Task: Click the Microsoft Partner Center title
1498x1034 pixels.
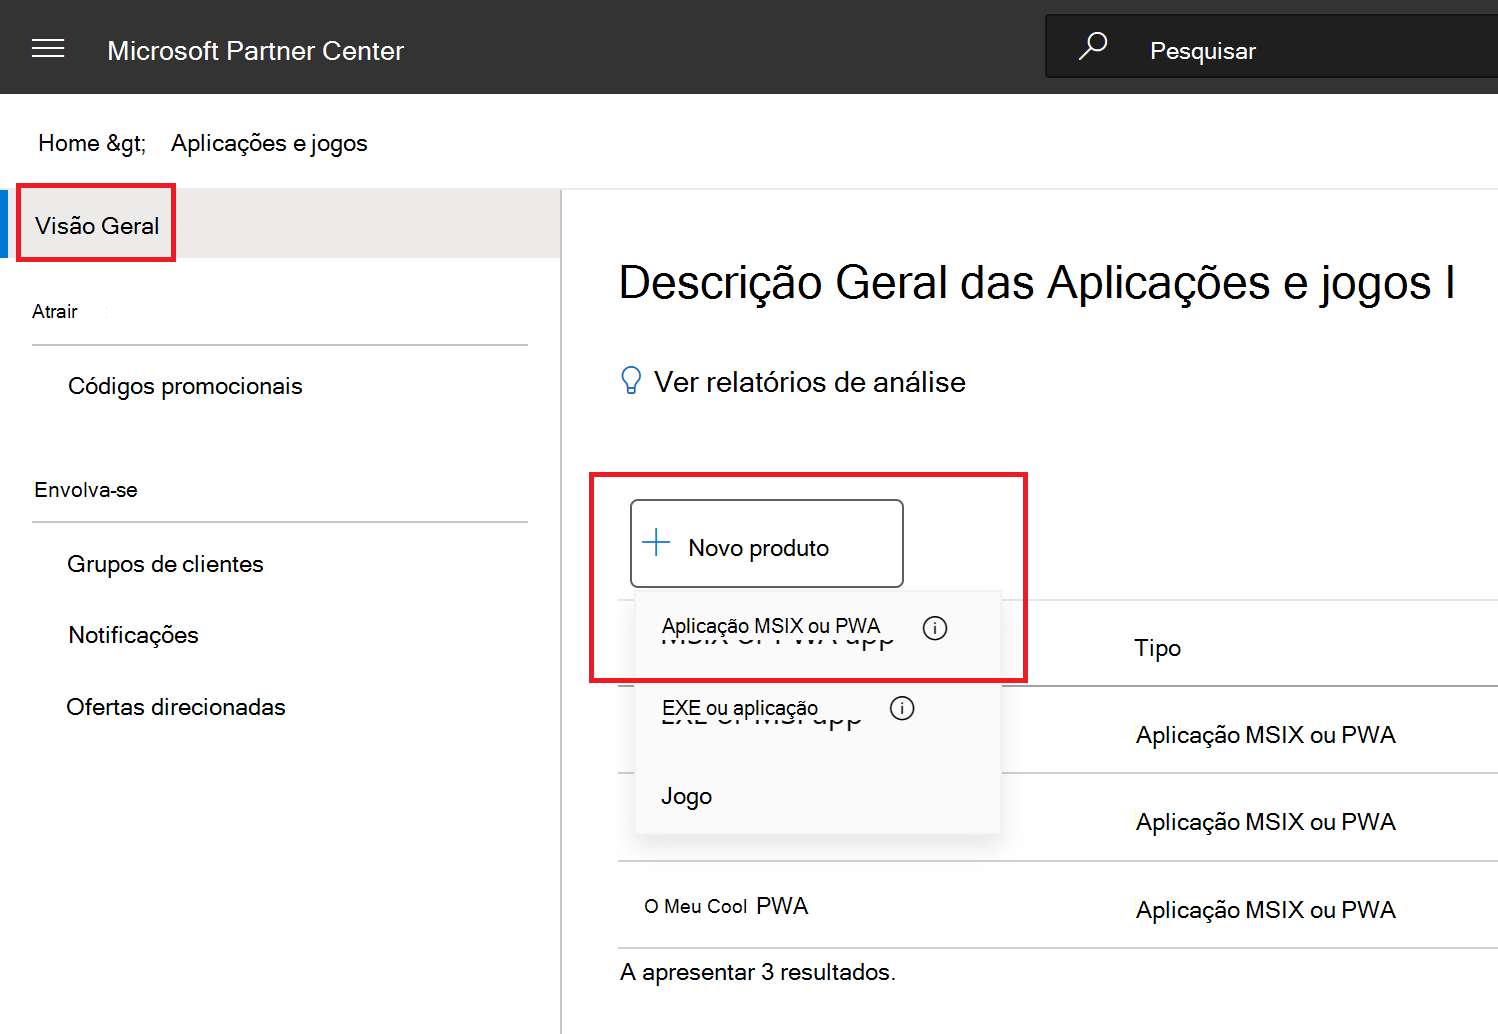Action: coord(256,50)
